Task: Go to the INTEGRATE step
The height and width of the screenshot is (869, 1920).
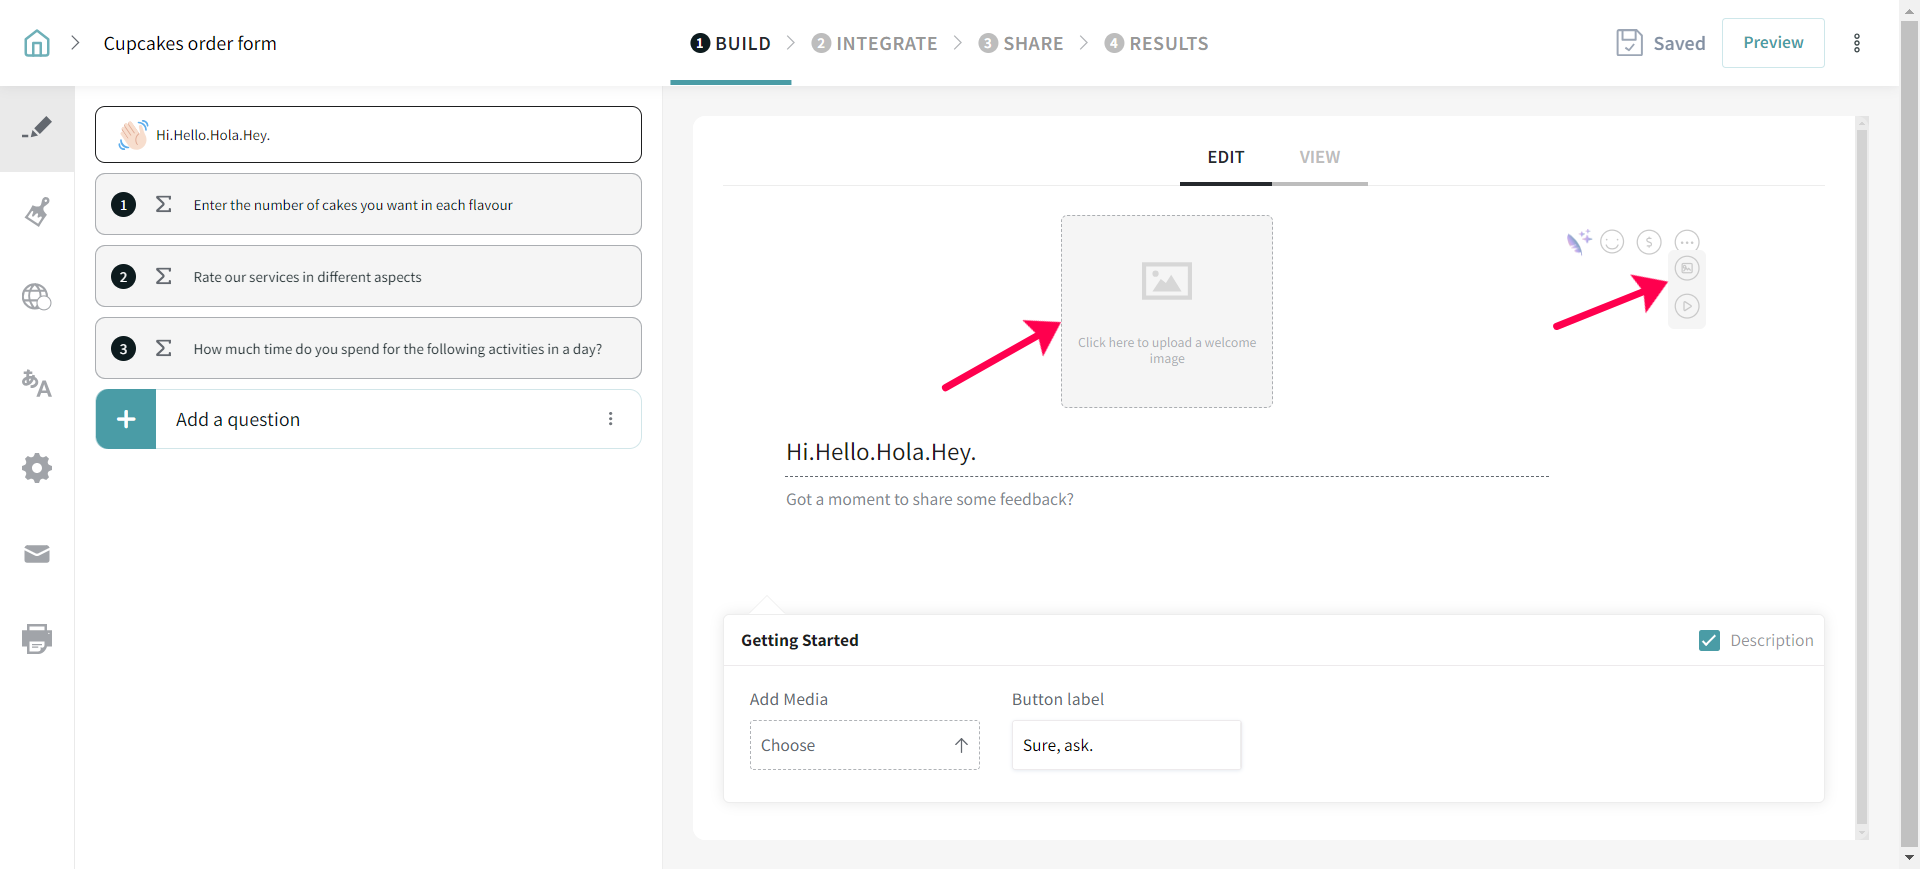Action: click(875, 43)
